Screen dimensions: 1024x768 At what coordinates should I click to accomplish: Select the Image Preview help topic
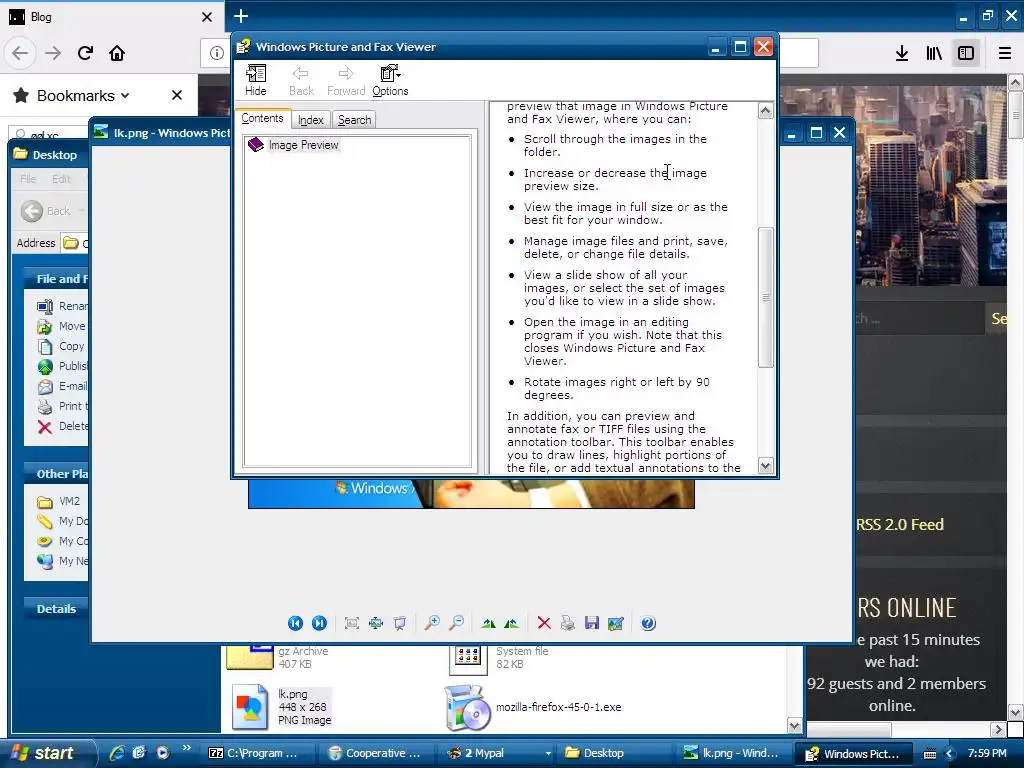(303, 145)
